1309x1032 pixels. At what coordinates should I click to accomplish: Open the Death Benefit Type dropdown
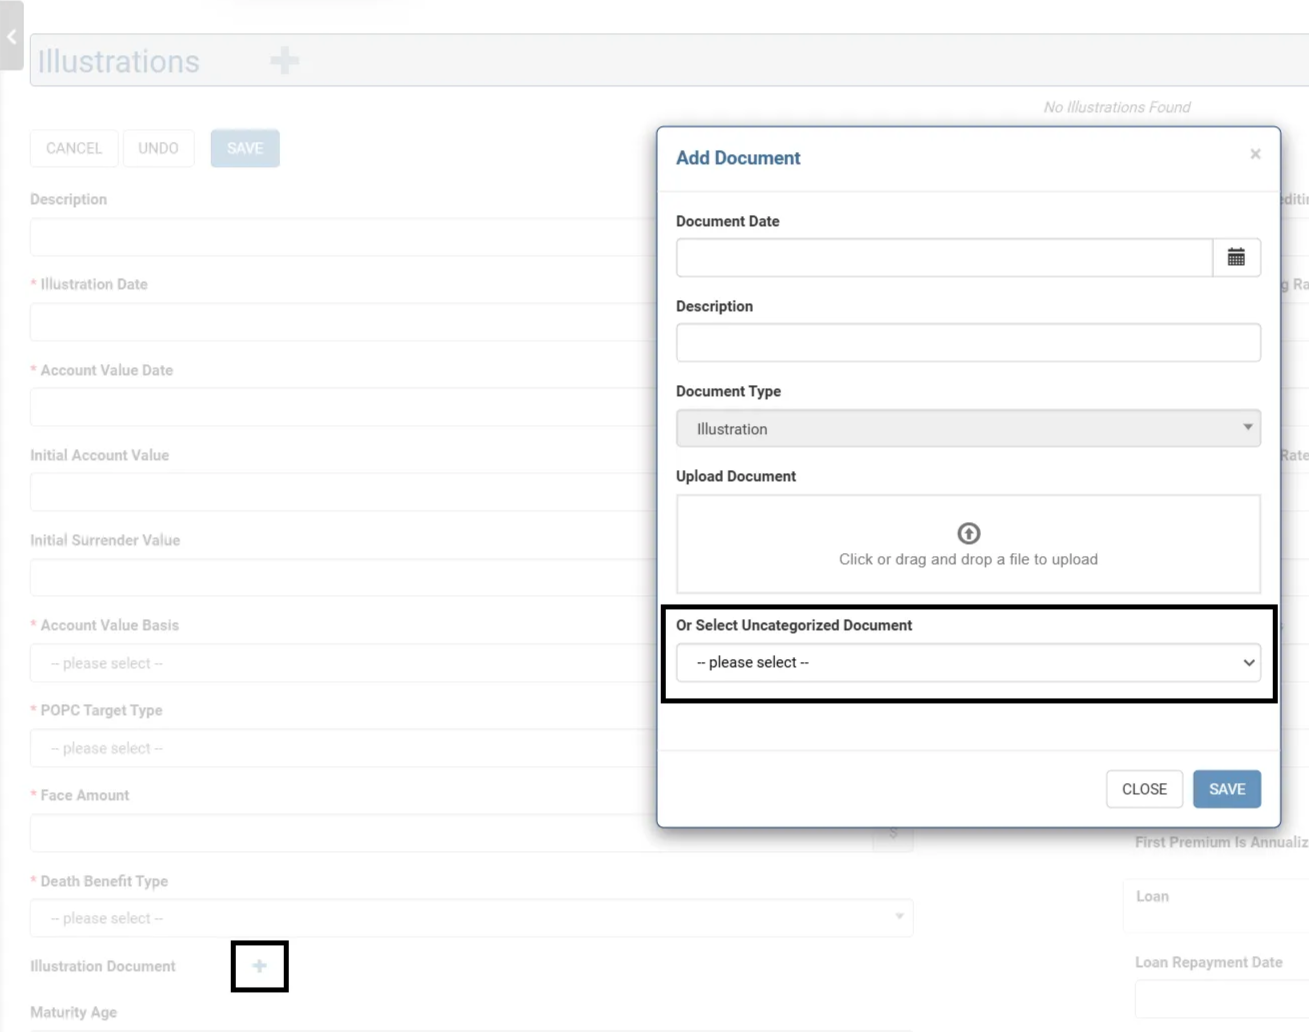click(x=470, y=918)
